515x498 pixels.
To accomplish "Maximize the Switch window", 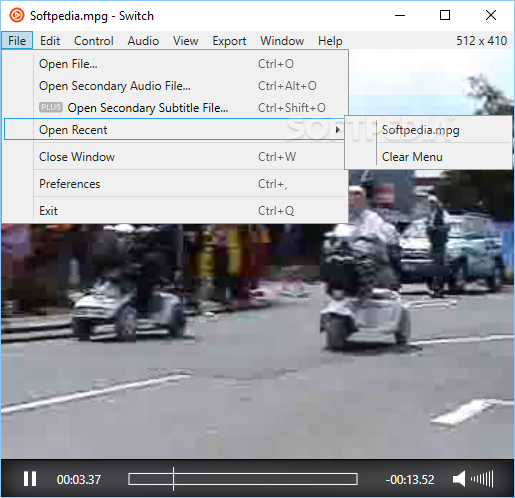I will pyautogui.click(x=445, y=15).
